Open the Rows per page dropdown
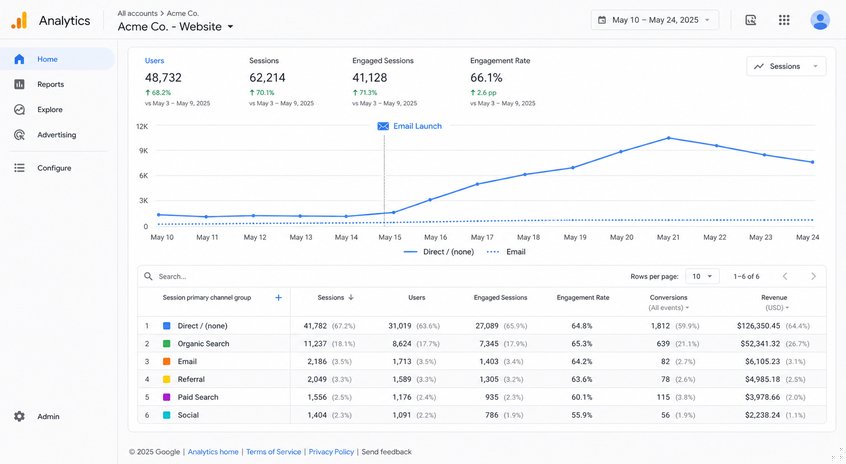 702,276
